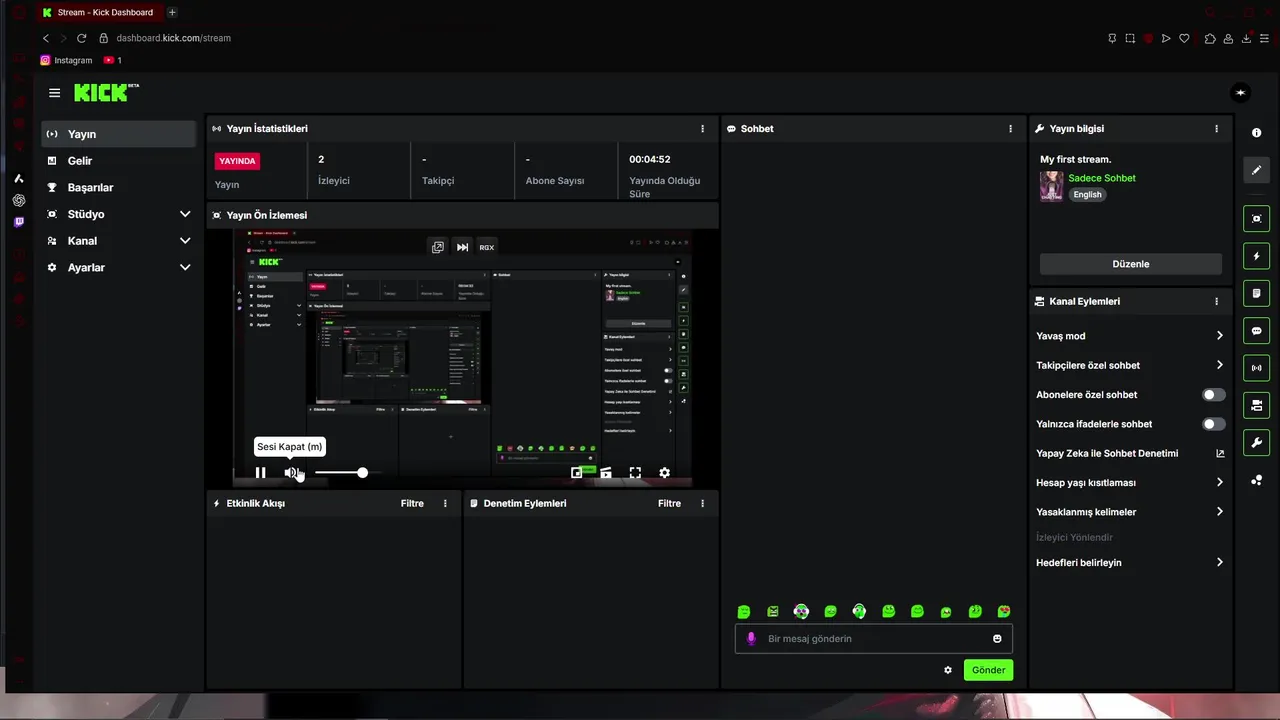Go back in browser toolbar
The width and height of the screenshot is (1280, 720).
45,38
